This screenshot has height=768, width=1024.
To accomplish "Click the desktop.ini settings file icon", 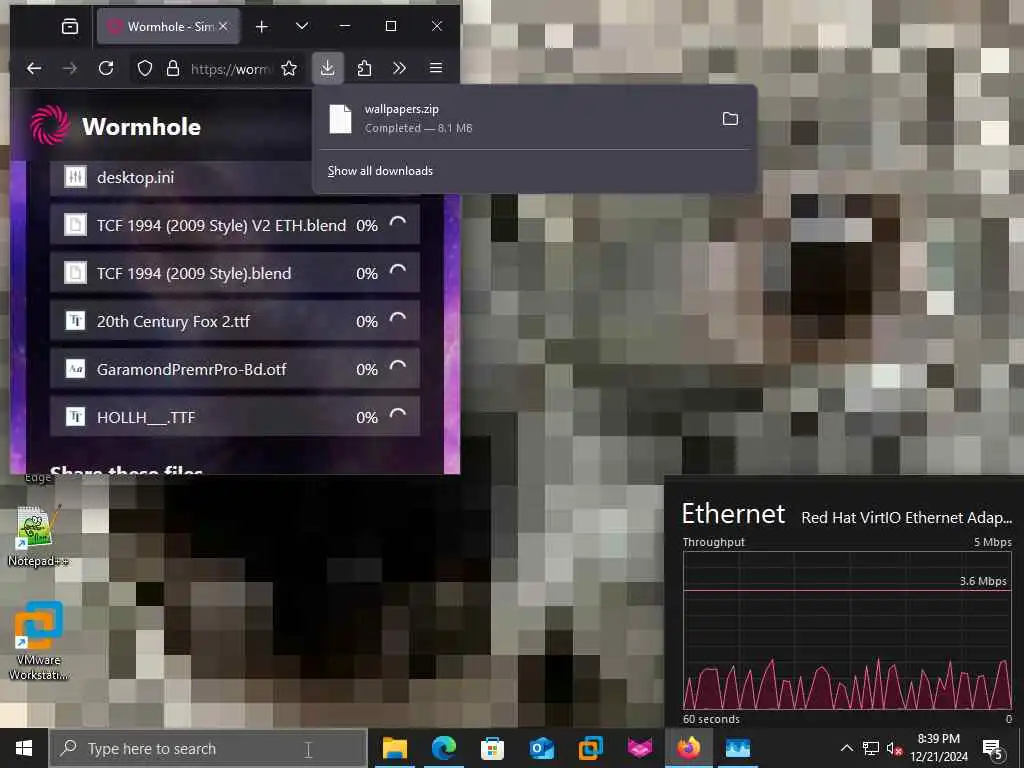I will [x=75, y=176].
